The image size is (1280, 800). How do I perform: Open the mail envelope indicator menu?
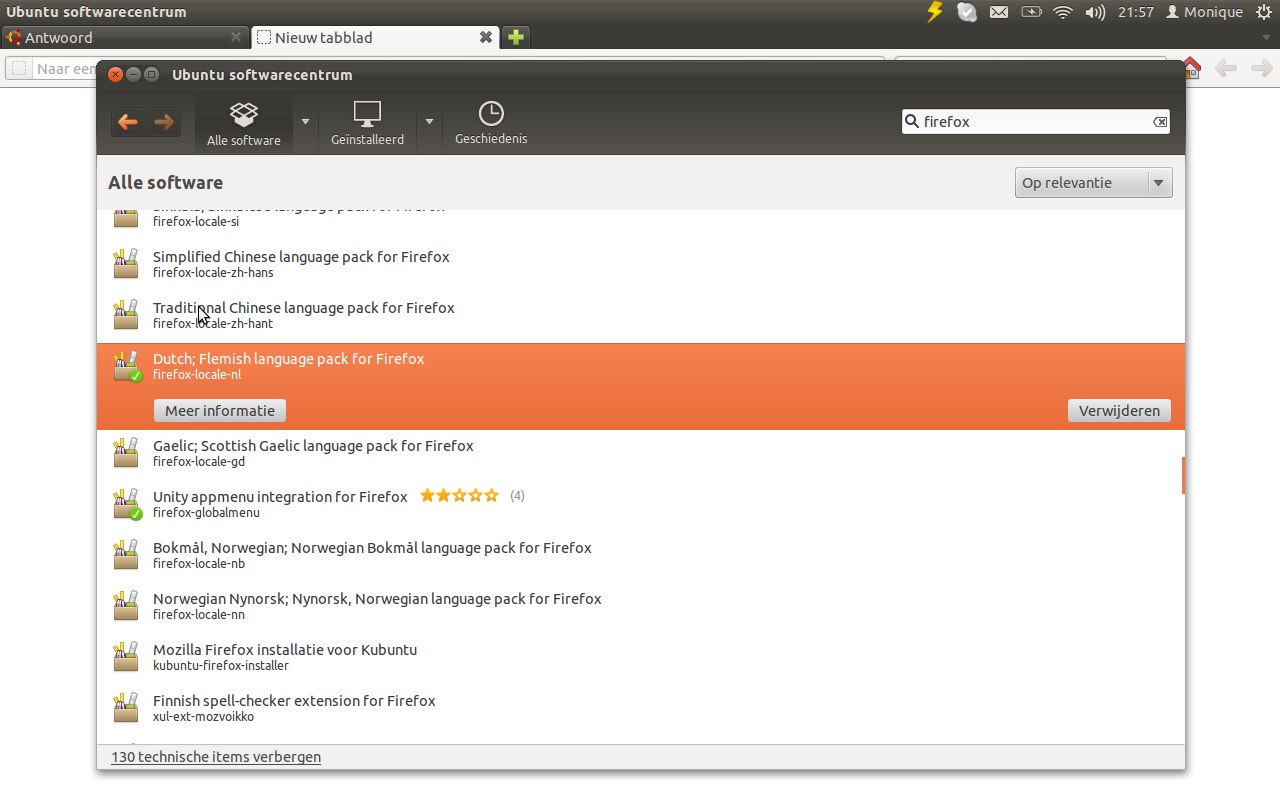tap(998, 12)
